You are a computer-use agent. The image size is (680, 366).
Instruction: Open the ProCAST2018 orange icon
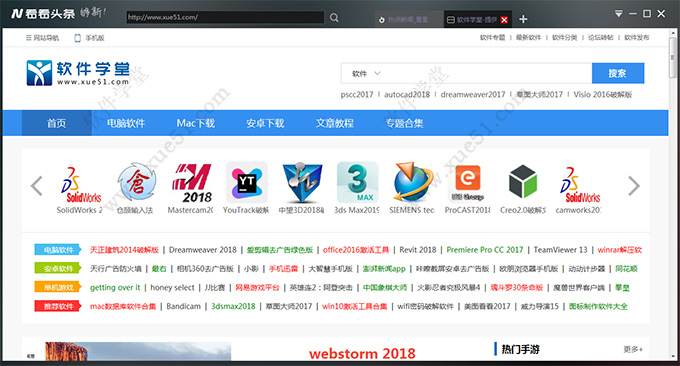(x=468, y=183)
